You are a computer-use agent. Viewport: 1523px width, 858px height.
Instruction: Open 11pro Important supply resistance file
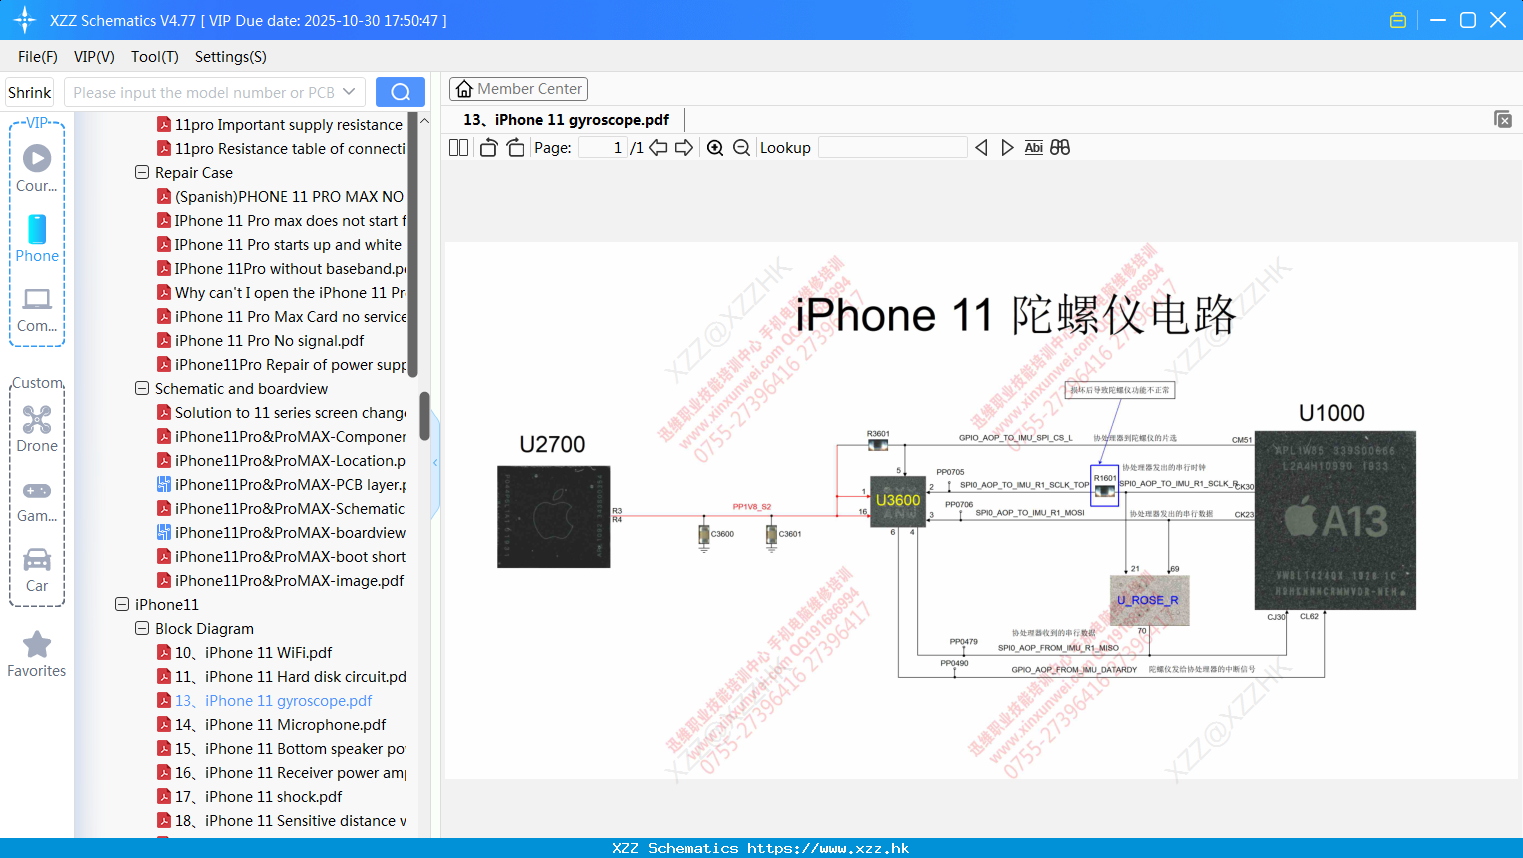click(x=280, y=124)
